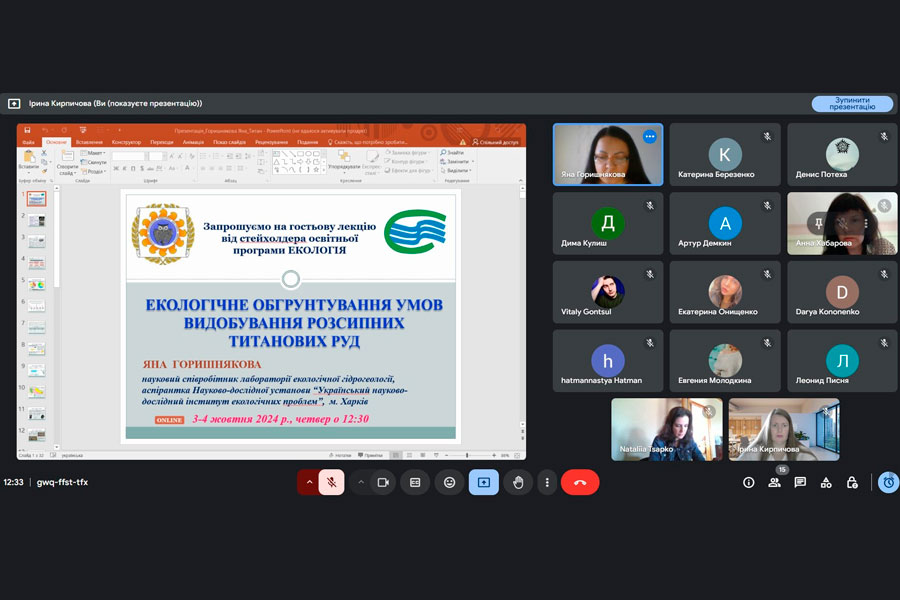Toggle underline П formatting
The width and height of the screenshot is (900, 600).
pos(133,168)
